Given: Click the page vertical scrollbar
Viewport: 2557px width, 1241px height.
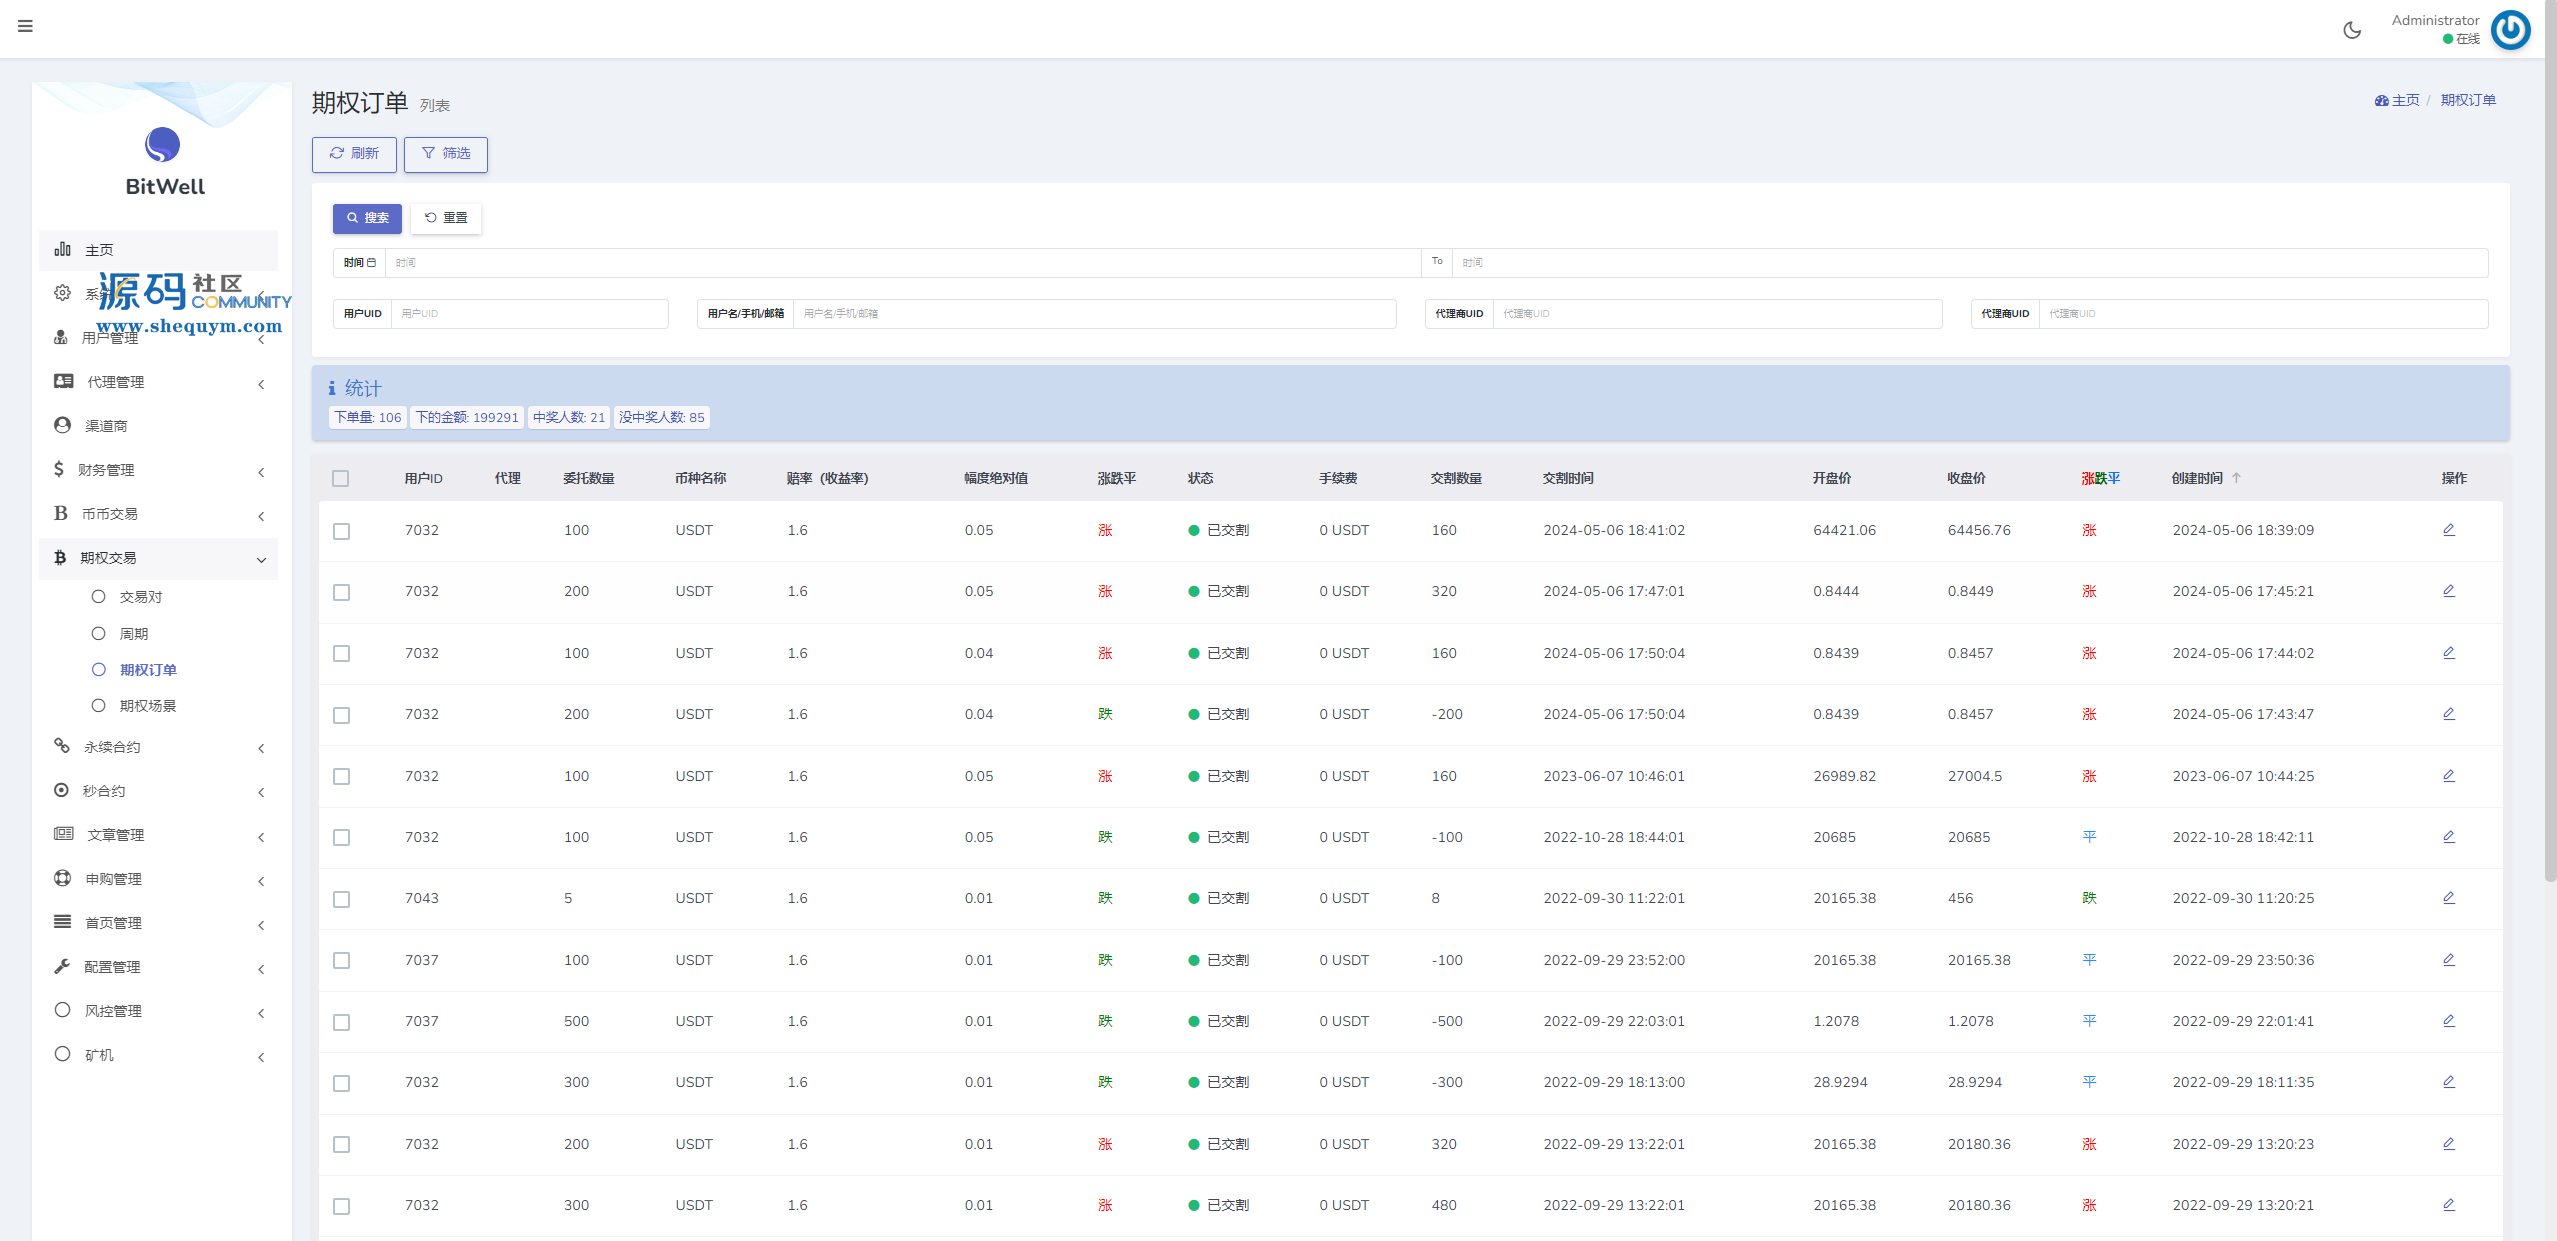Looking at the screenshot, I should (2550, 440).
